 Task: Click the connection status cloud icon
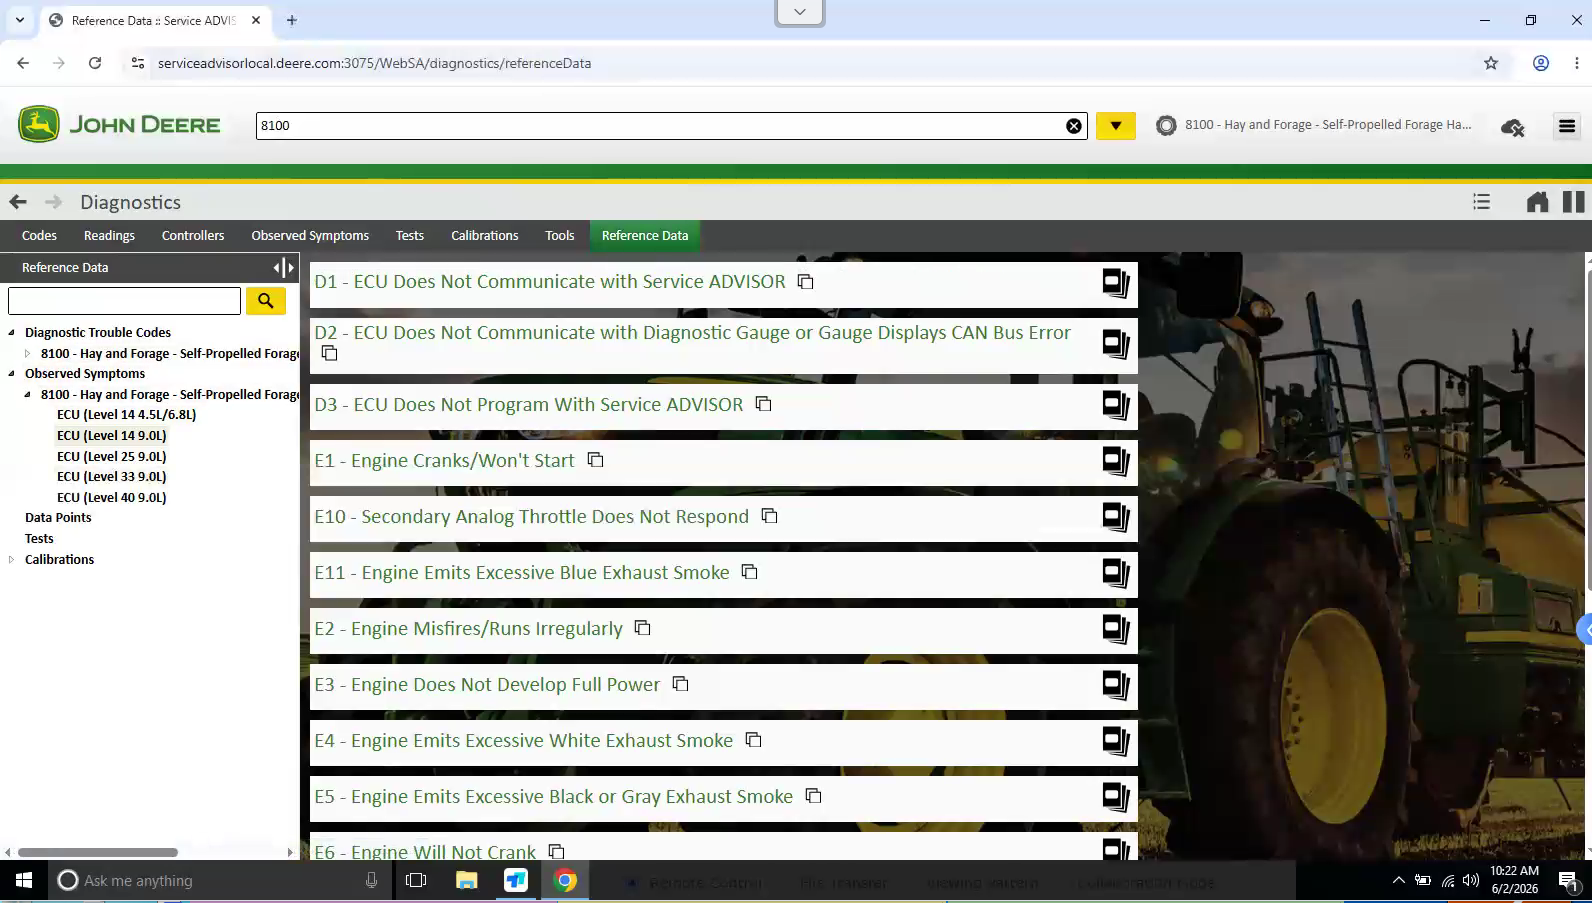coord(1512,127)
